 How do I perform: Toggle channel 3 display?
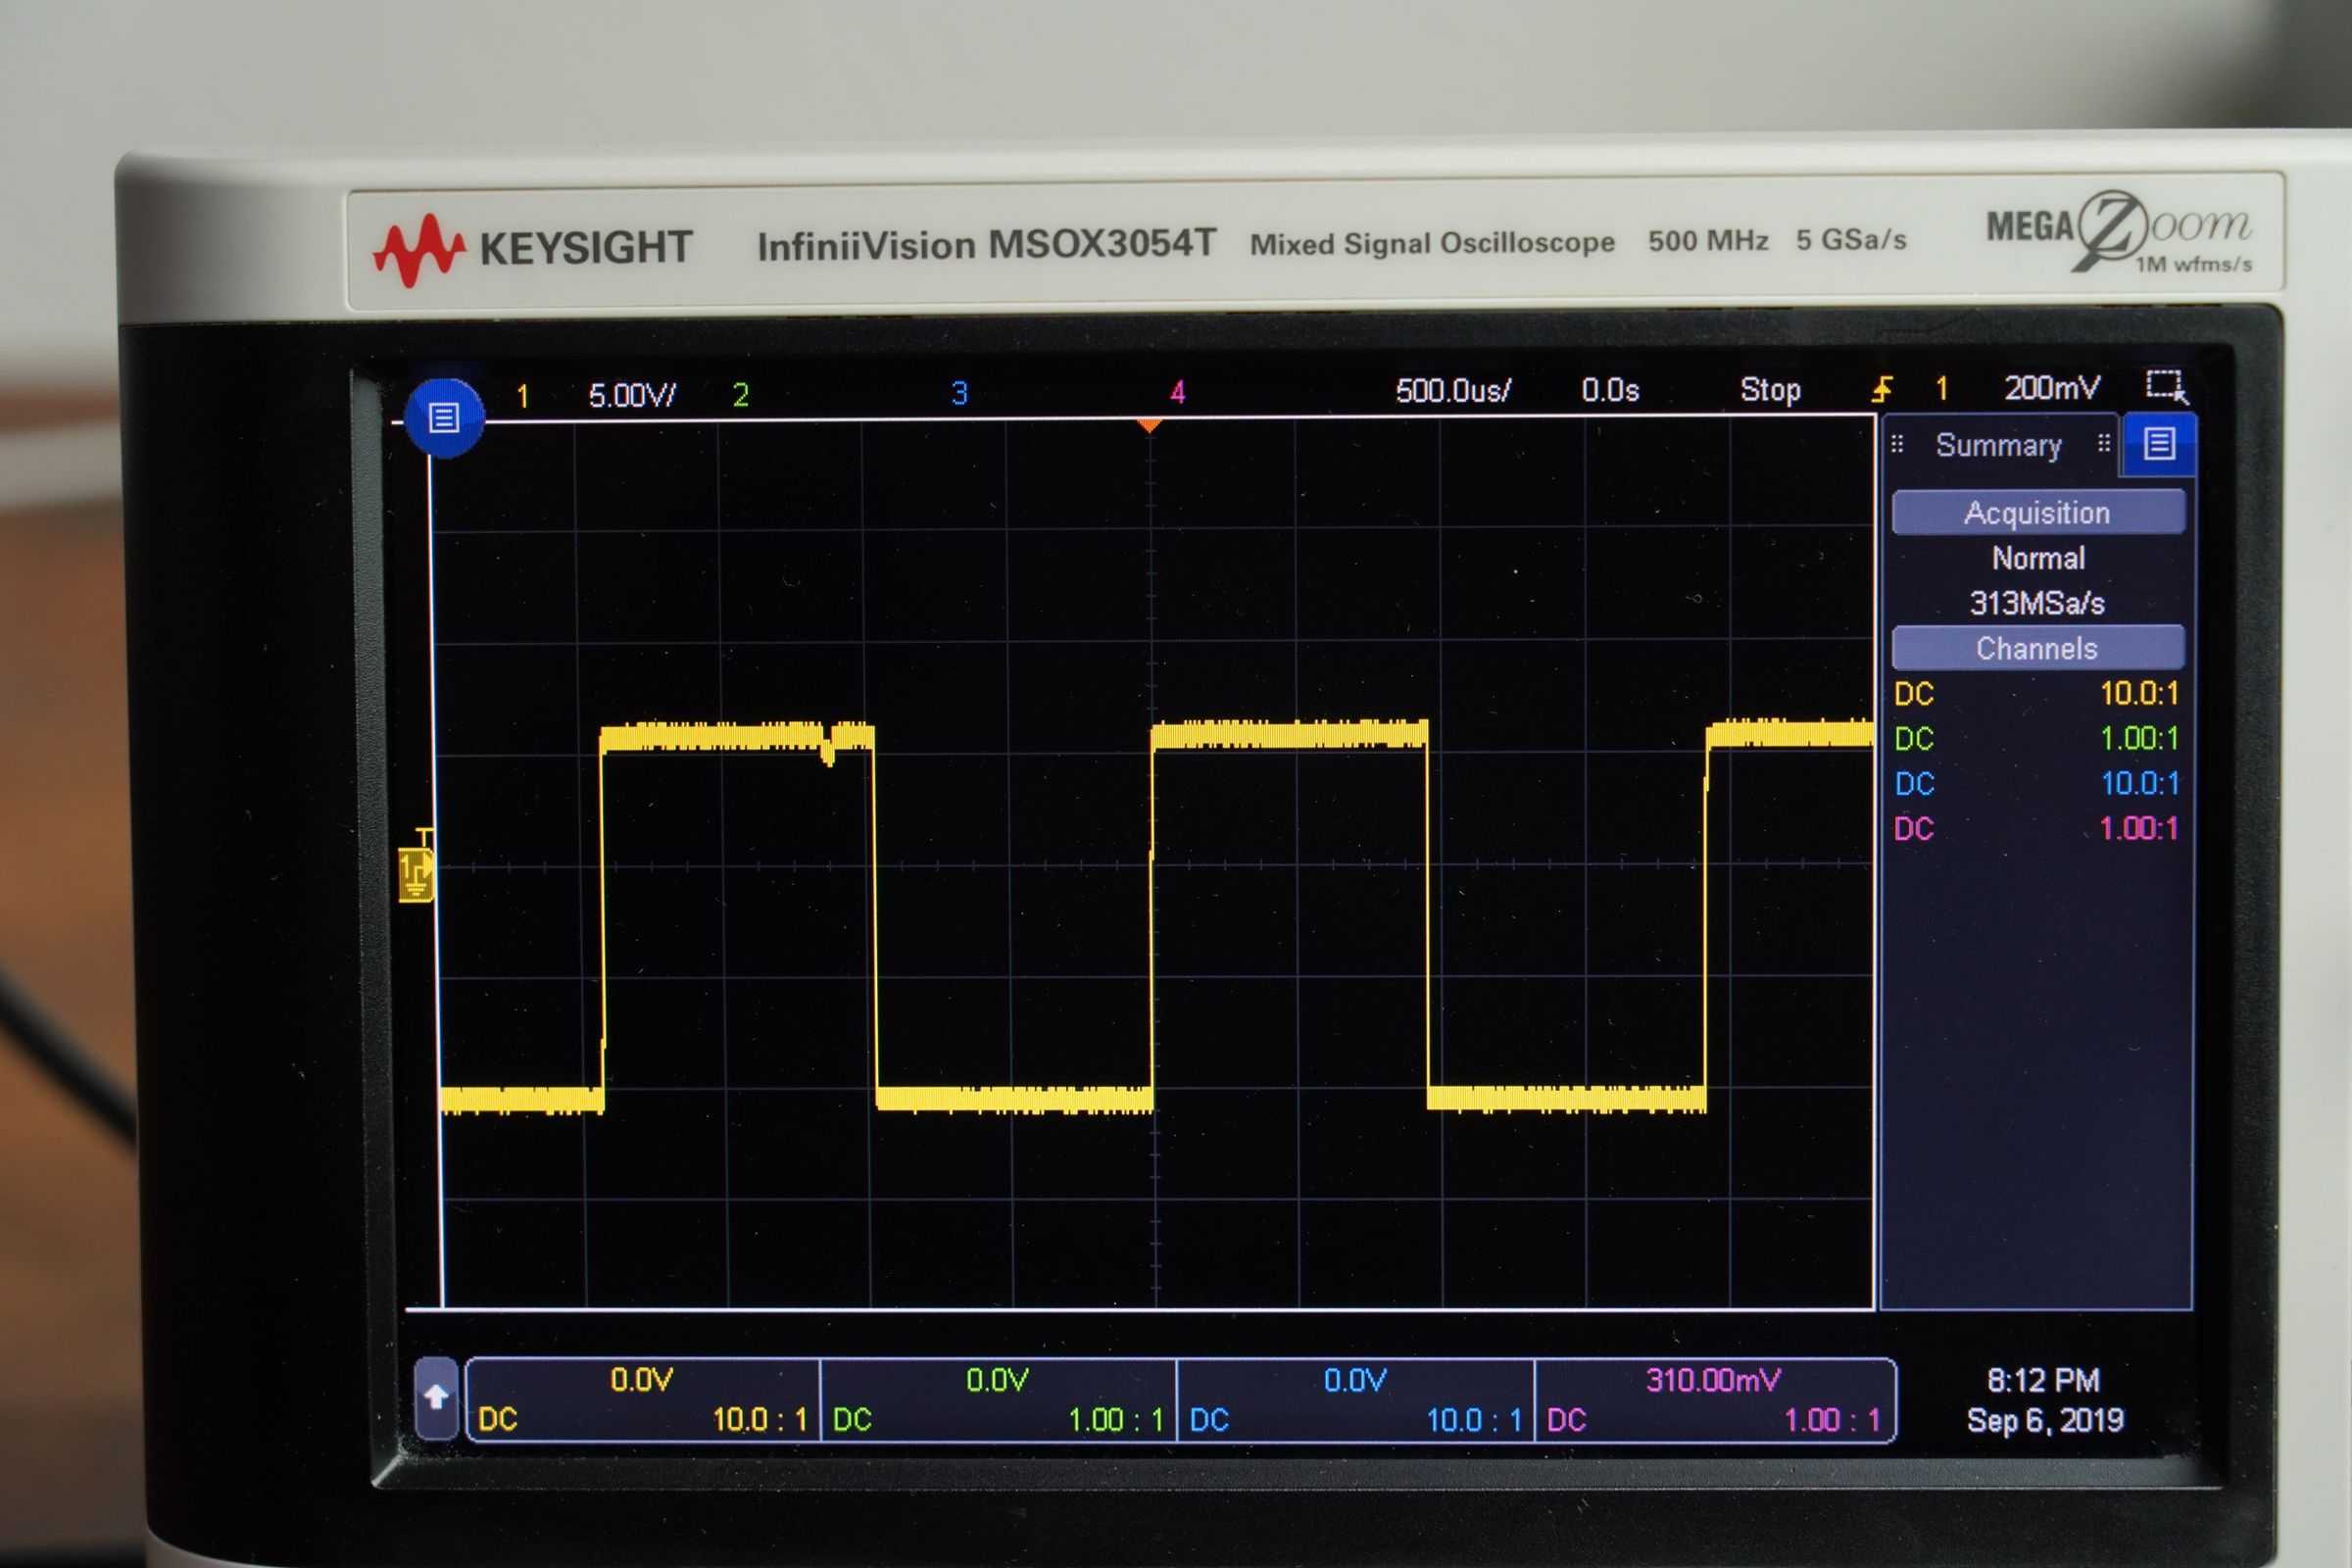pos(961,392)
